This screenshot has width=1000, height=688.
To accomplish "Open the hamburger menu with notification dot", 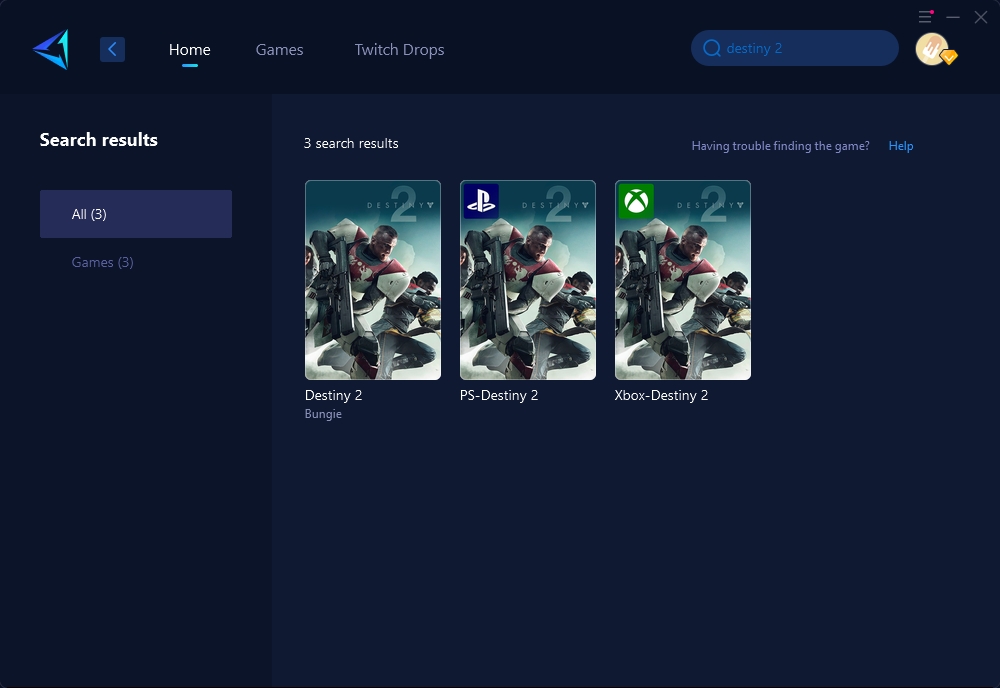I will point(925,17).
